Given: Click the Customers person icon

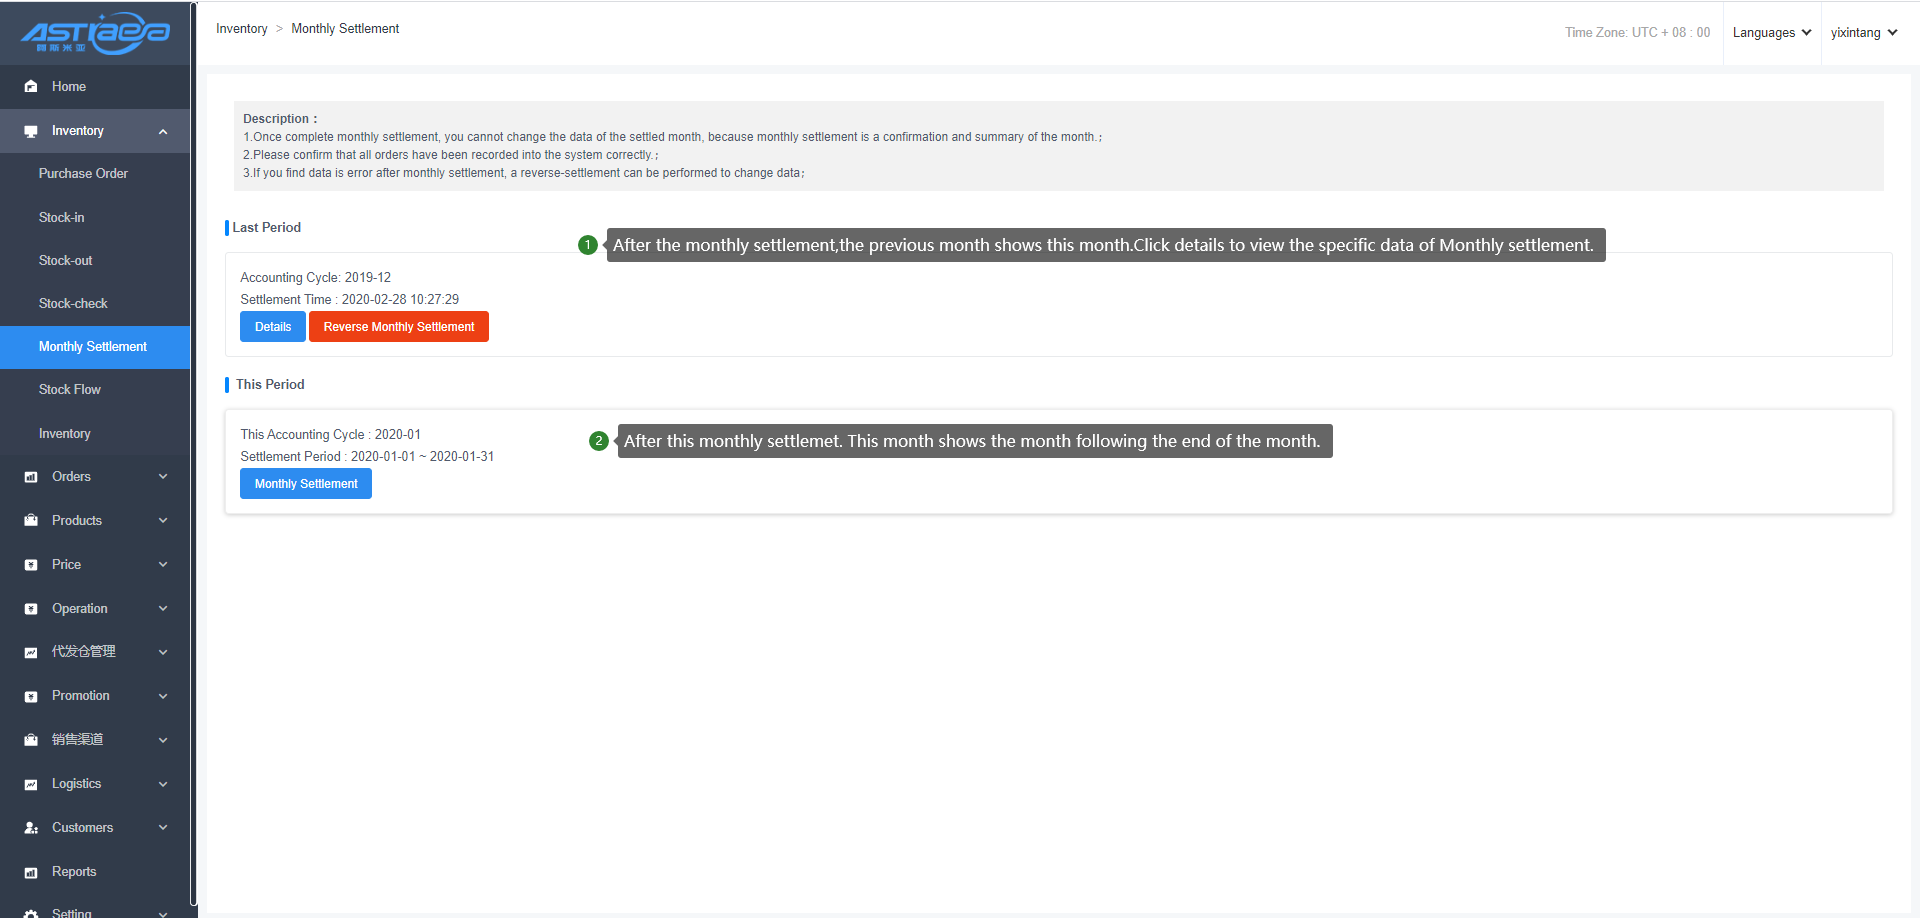Looking at the screenshot, I should [31, 828].
